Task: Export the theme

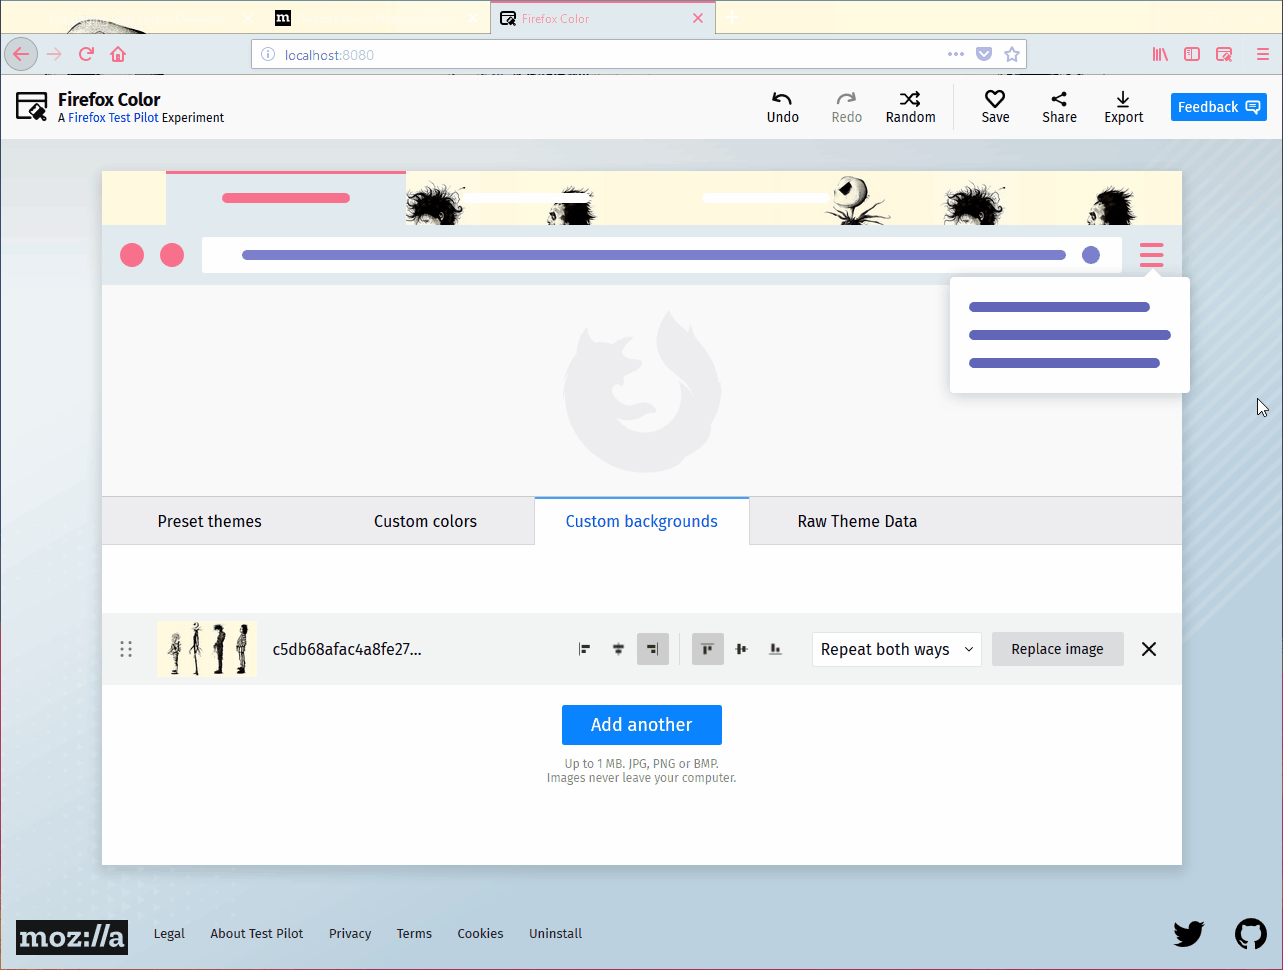Action: [1123, 107]
